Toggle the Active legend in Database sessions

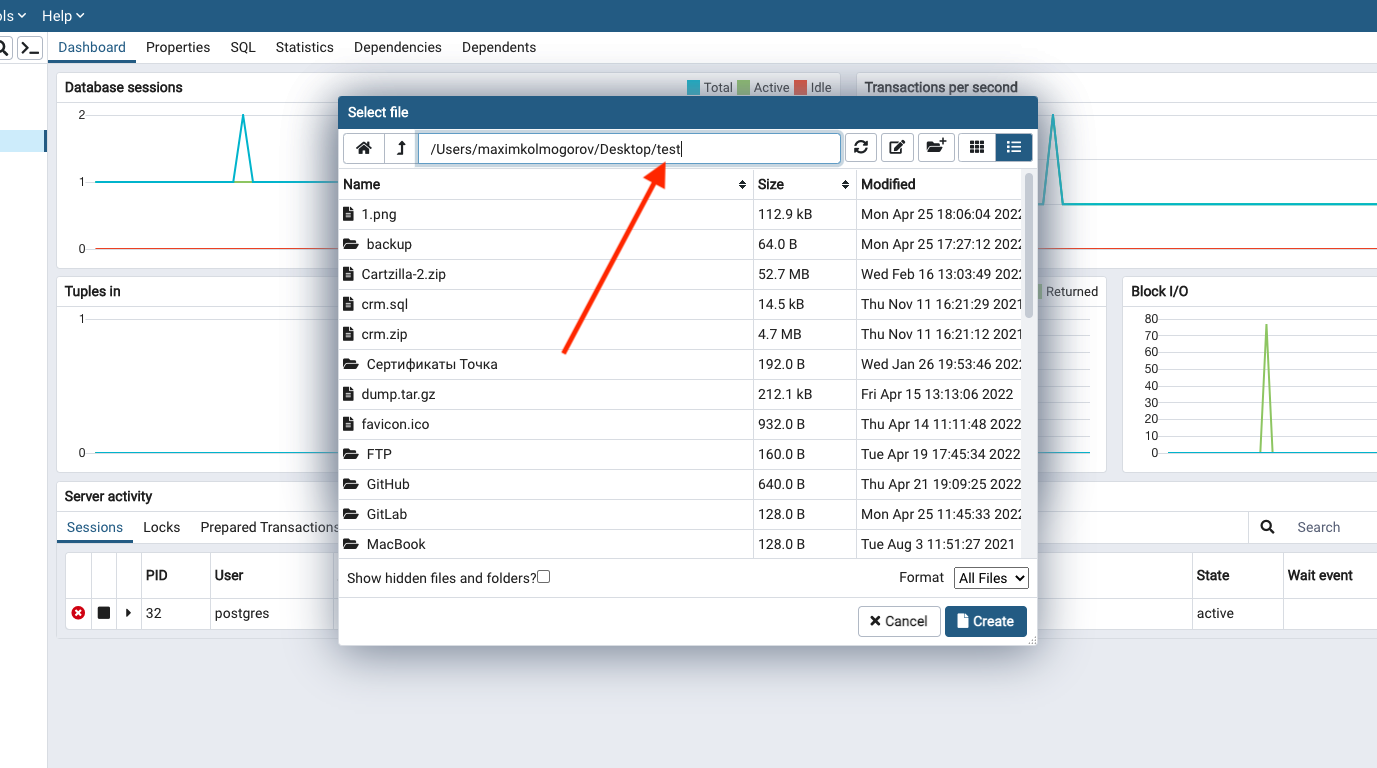(x=763, y=87)
